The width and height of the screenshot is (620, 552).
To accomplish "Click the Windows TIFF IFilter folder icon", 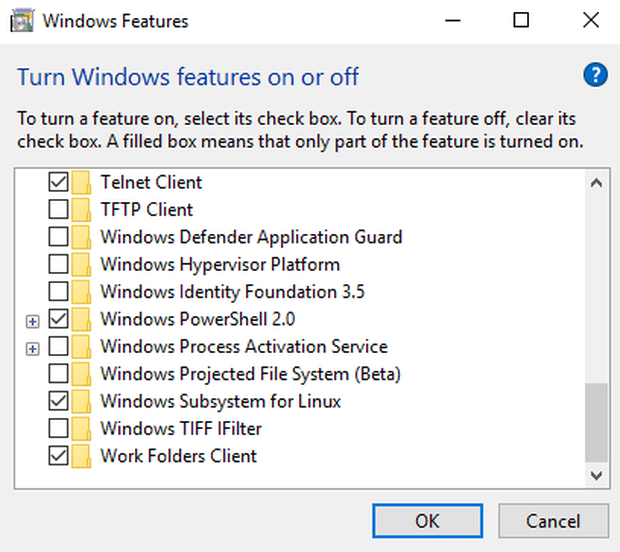I will click(81, 429).
